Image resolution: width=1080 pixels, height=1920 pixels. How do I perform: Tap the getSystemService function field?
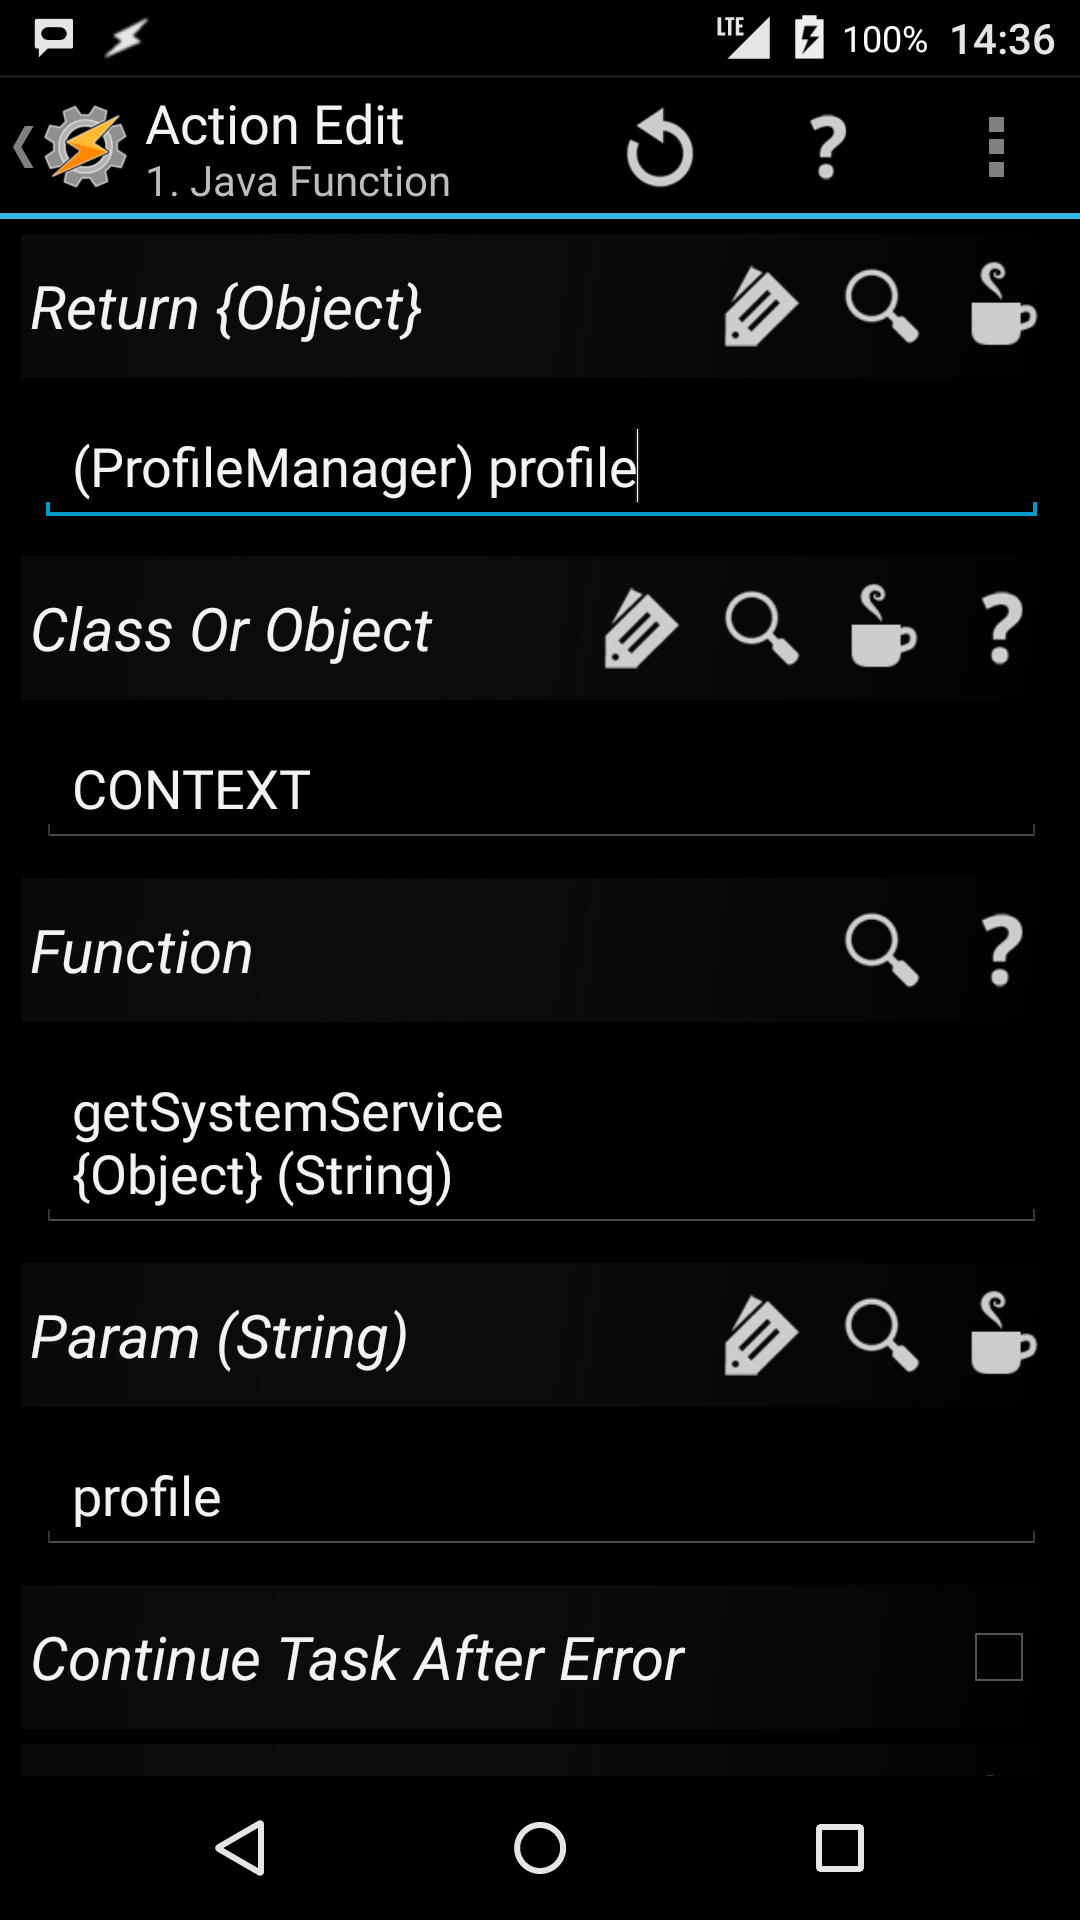click(540, 1143)
